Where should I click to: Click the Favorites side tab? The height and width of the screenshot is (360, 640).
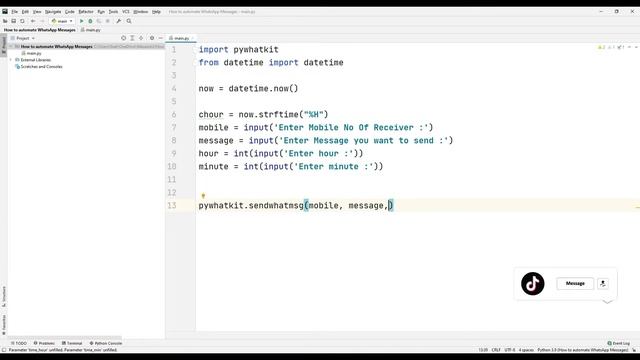click(x=4, y=324)
